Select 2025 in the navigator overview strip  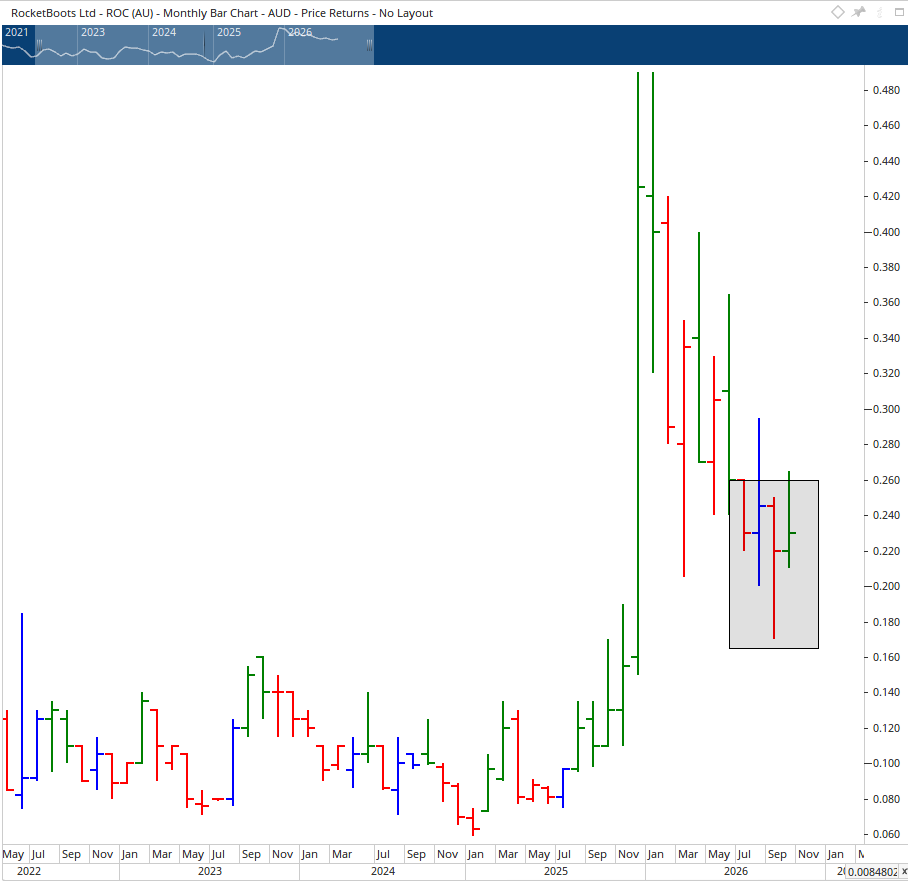point(229,32)
